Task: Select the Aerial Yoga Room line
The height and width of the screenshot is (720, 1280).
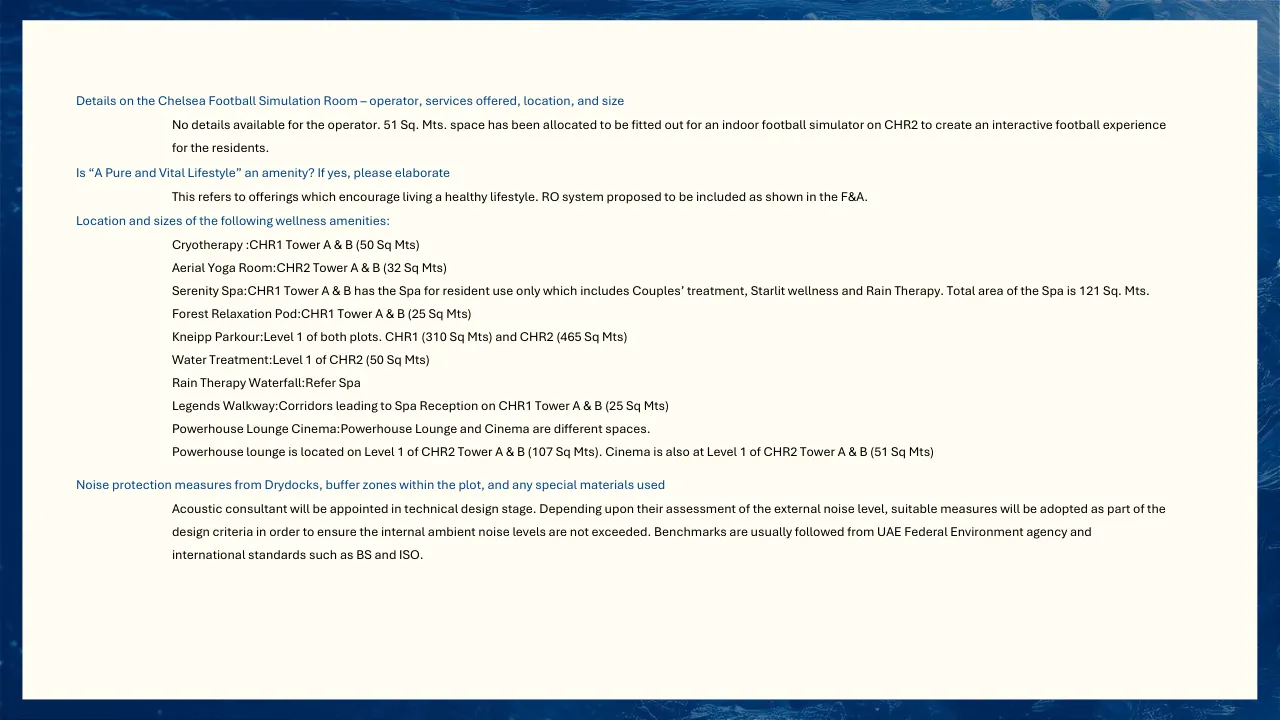Action: pyautogui.click(x=309, y=268)
